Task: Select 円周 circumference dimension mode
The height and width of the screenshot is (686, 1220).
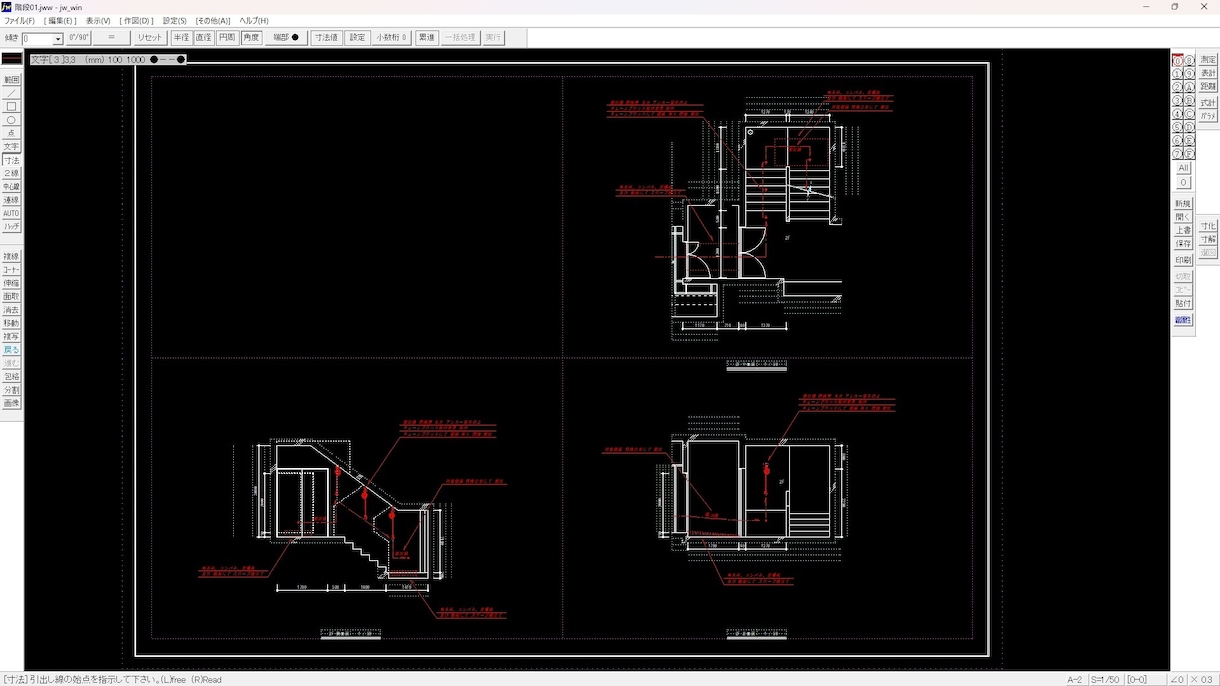Action: [227, 37]
